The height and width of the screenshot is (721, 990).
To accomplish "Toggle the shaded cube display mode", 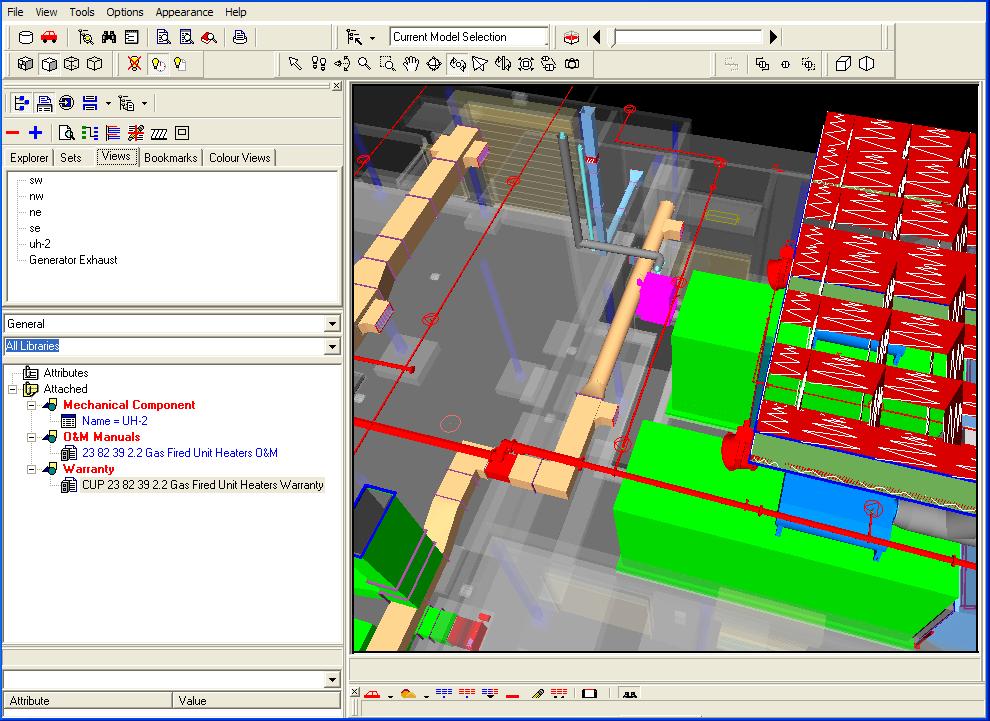I will (25, 64).
